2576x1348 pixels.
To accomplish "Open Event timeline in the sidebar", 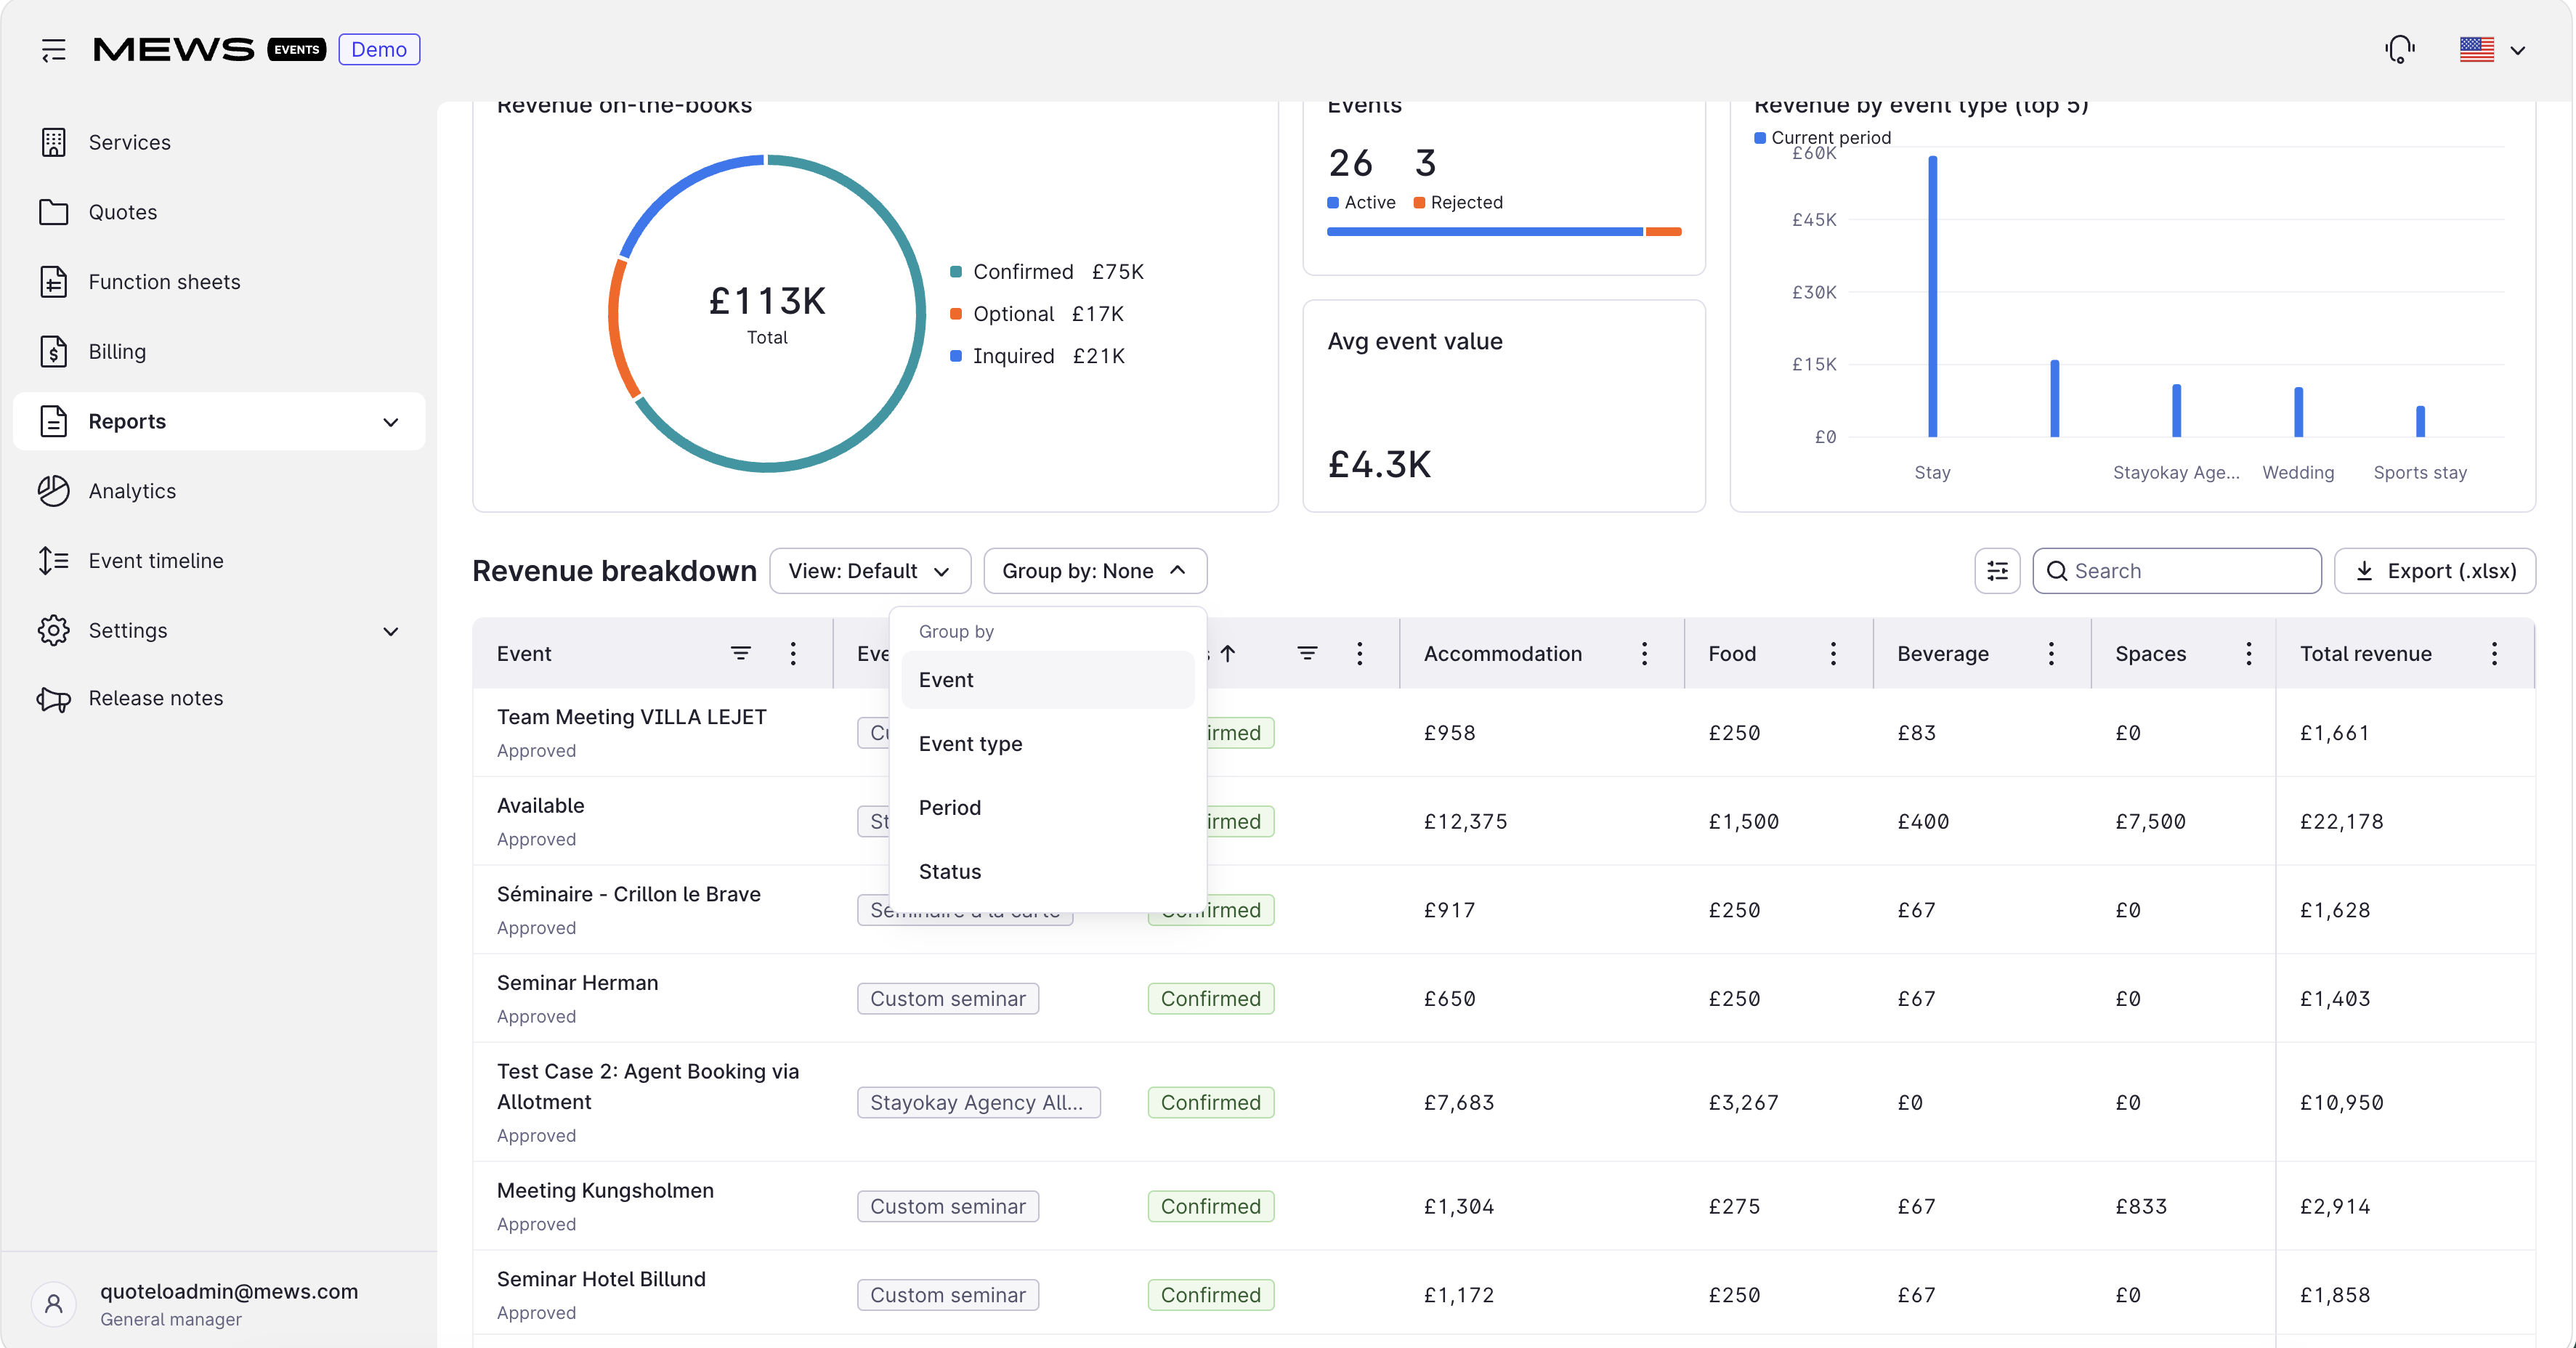I will coord(155,561).
